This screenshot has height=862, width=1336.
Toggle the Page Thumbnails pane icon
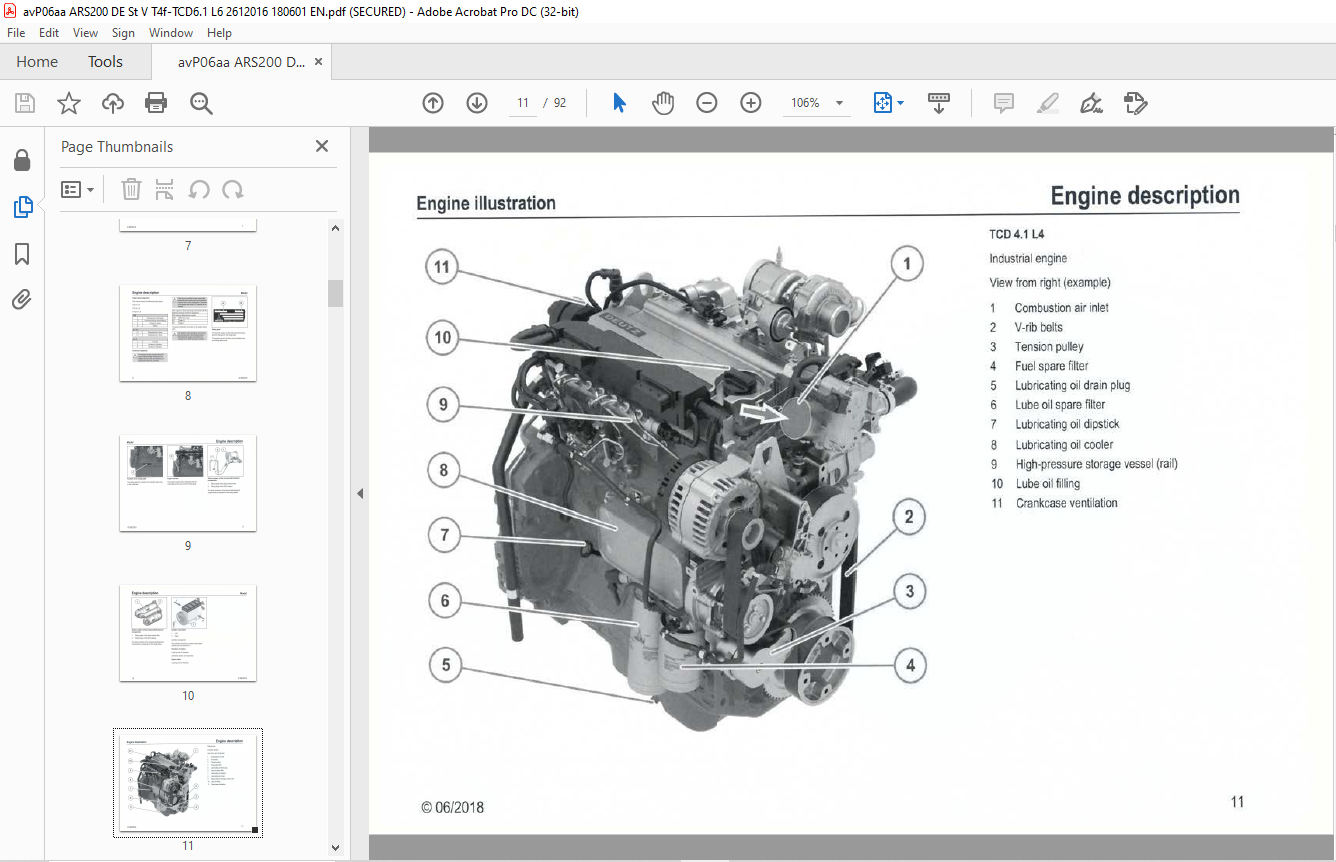pos(22,207)
